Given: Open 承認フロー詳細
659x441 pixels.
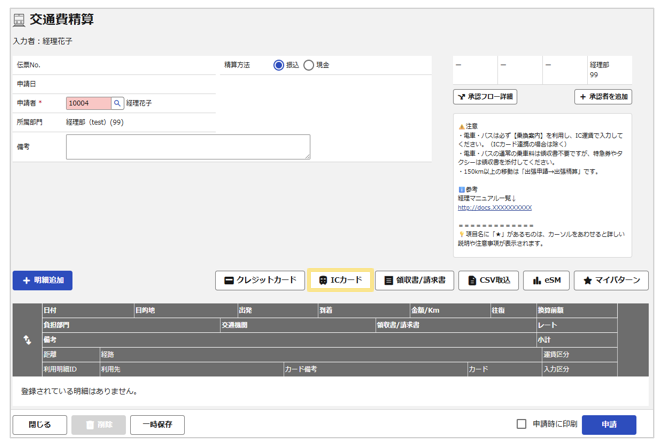Looking at the screenshot, I should [x=485, y=97].
